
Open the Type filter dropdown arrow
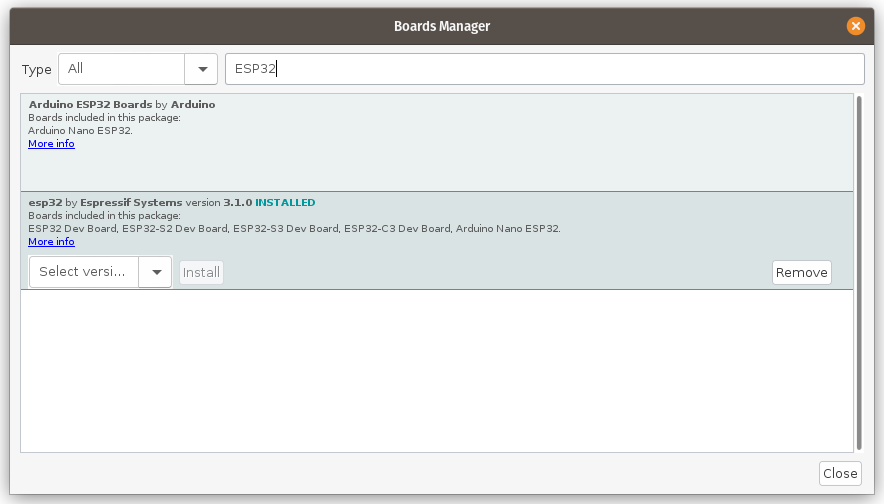pos(201,69)
